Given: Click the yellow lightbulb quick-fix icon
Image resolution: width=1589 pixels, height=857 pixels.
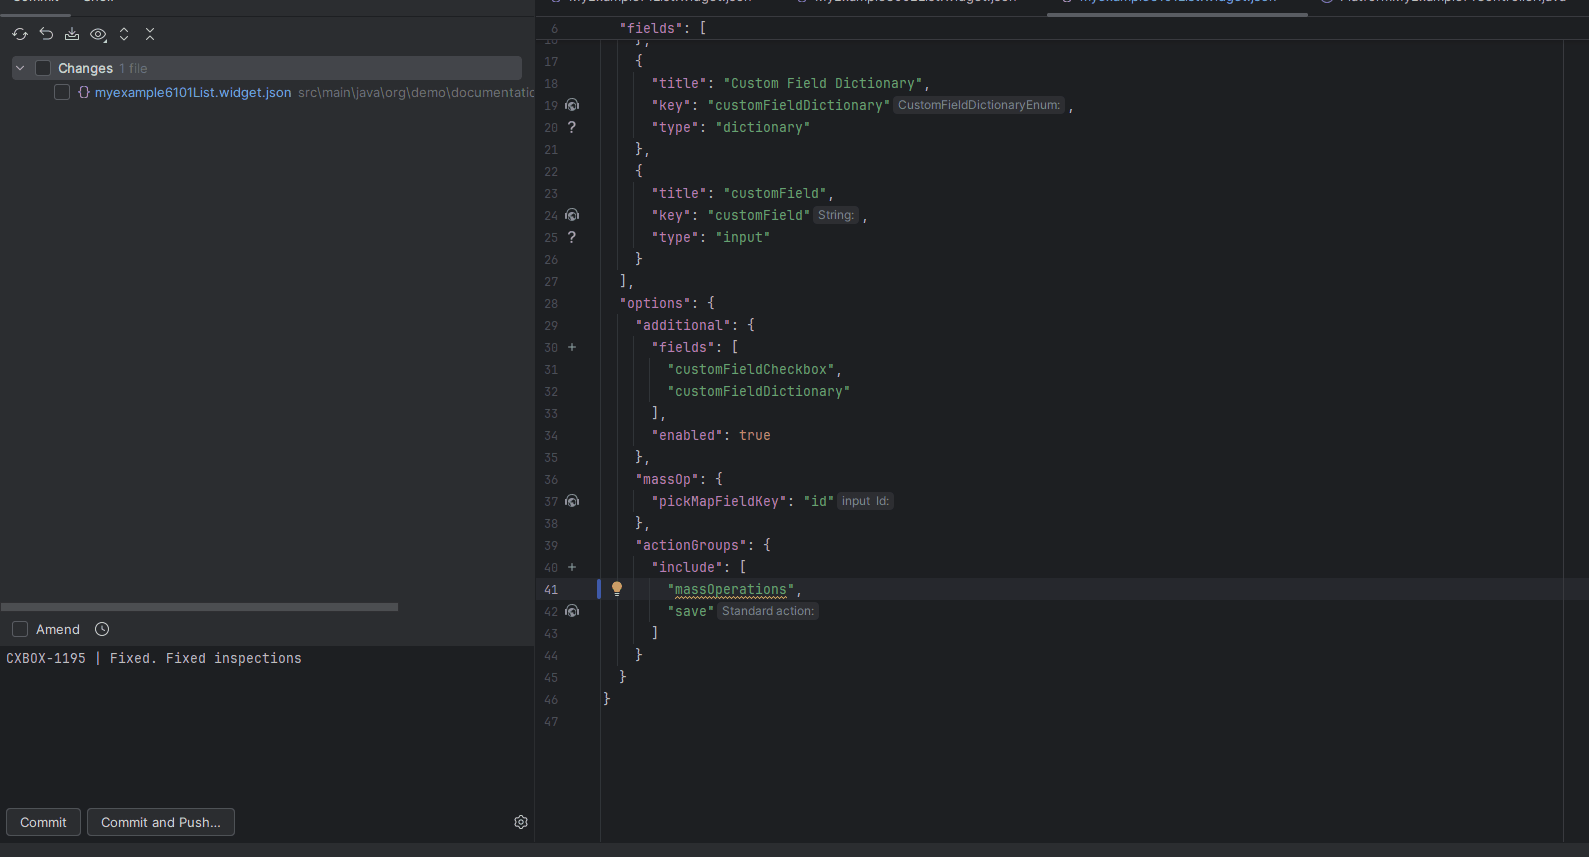Looking at the screenshot, I should point(617,589).
